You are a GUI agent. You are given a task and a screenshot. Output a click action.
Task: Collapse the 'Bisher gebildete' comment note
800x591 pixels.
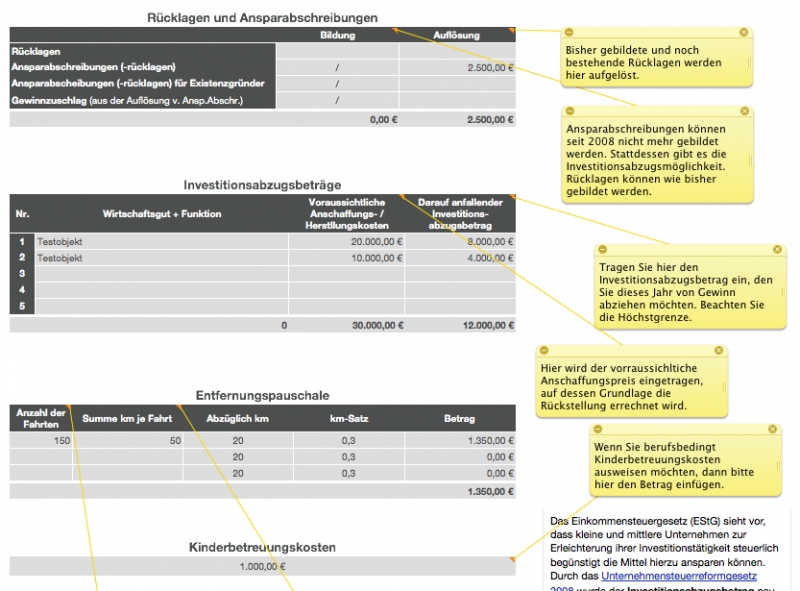568,33
